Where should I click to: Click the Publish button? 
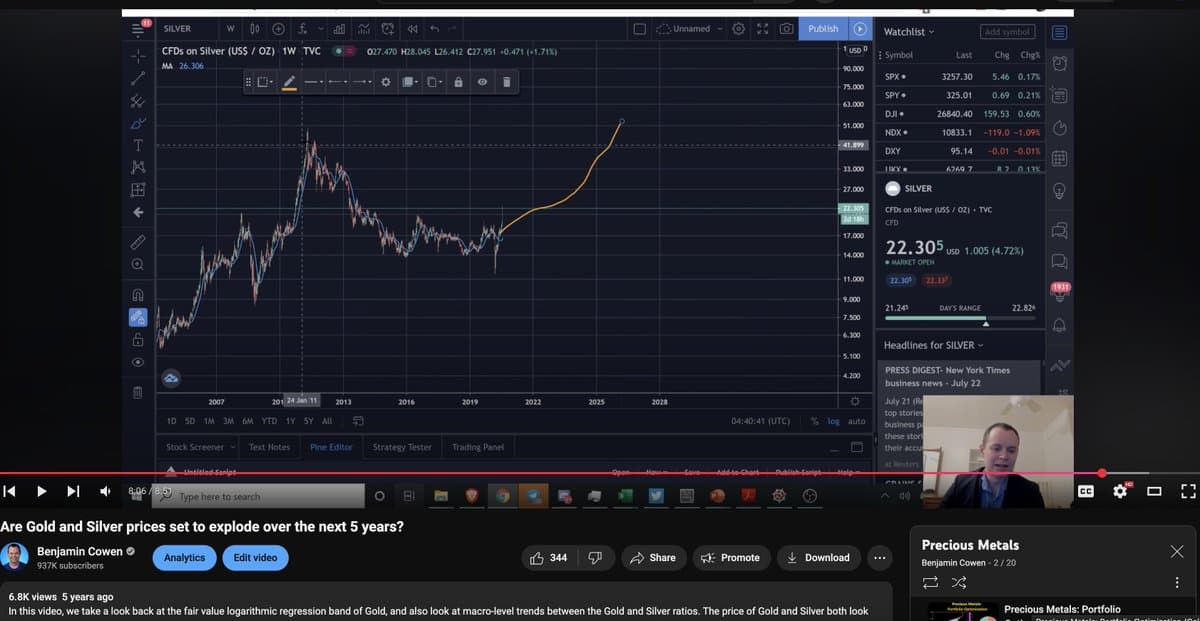[x=822, y=29]
